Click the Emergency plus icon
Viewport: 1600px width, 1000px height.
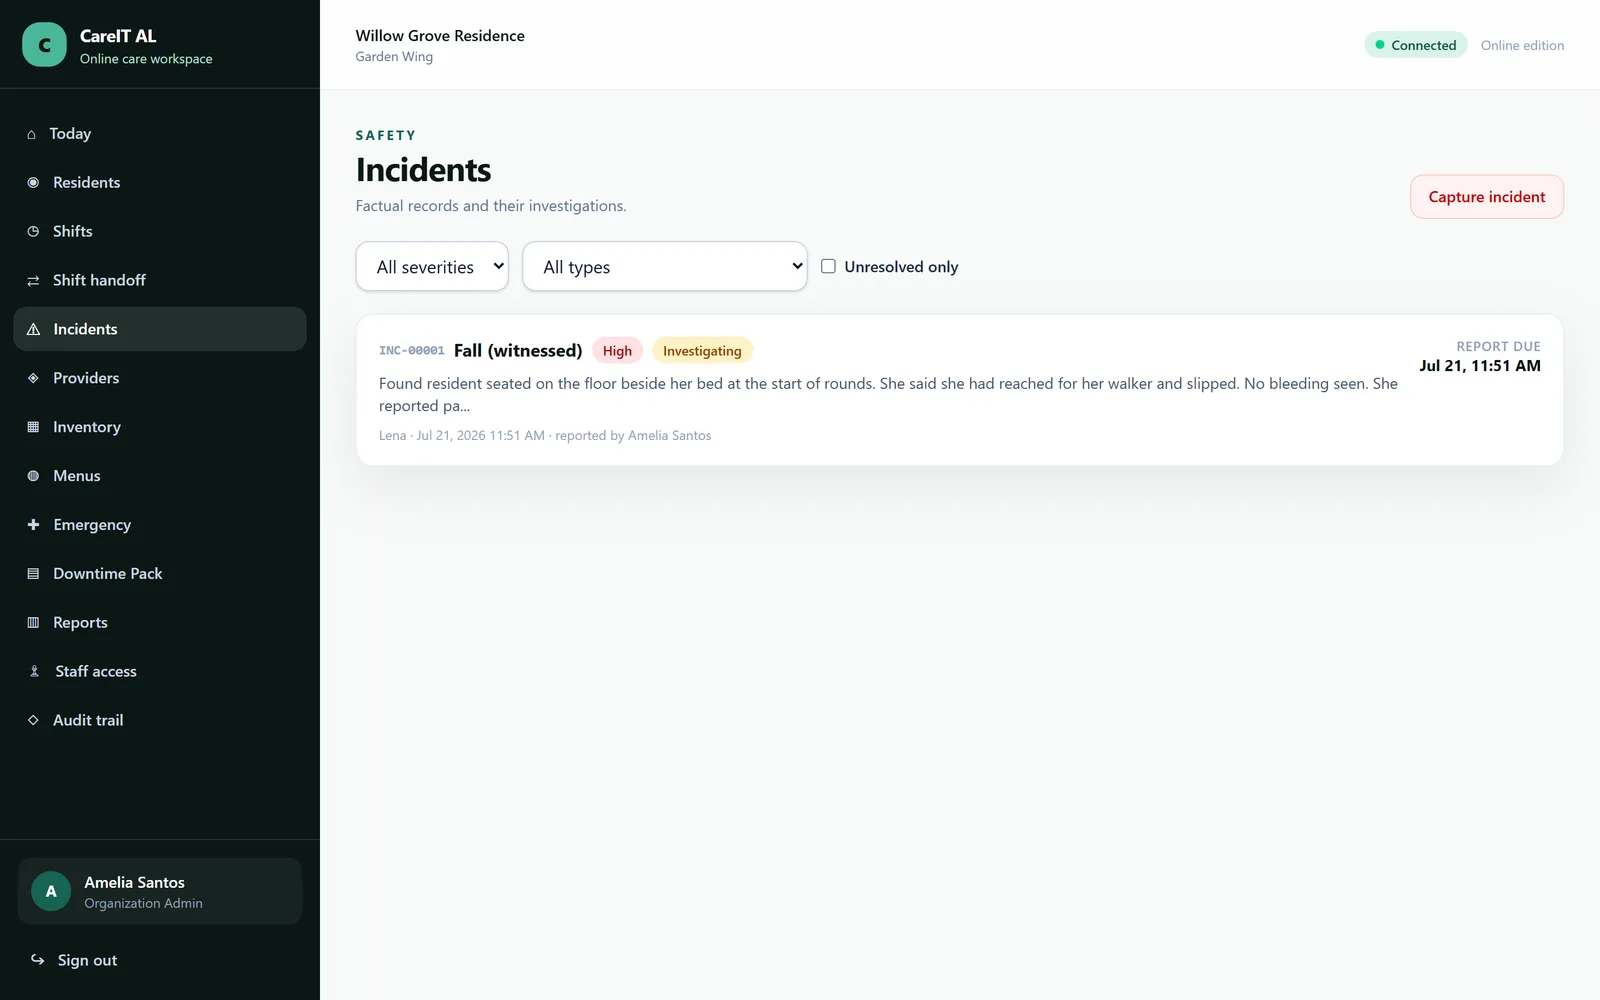click(33, 524)
